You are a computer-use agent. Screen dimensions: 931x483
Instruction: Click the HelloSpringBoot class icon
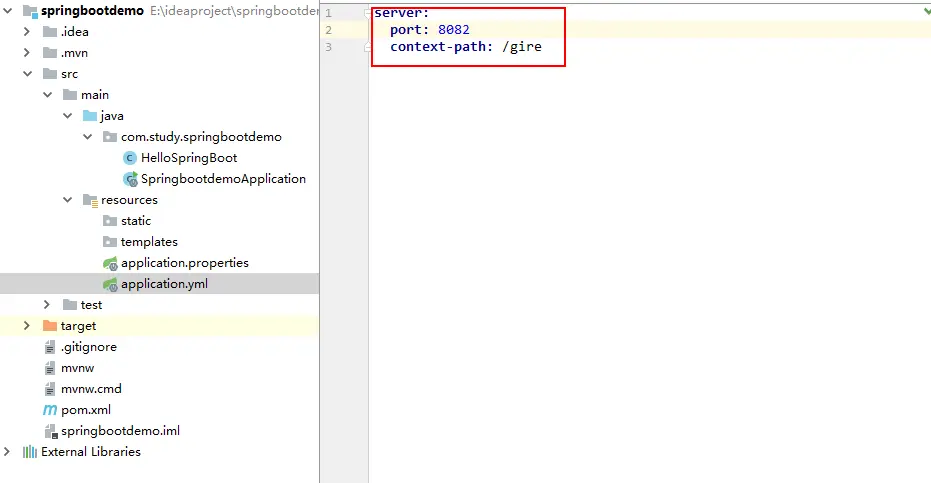click(129, 158)
